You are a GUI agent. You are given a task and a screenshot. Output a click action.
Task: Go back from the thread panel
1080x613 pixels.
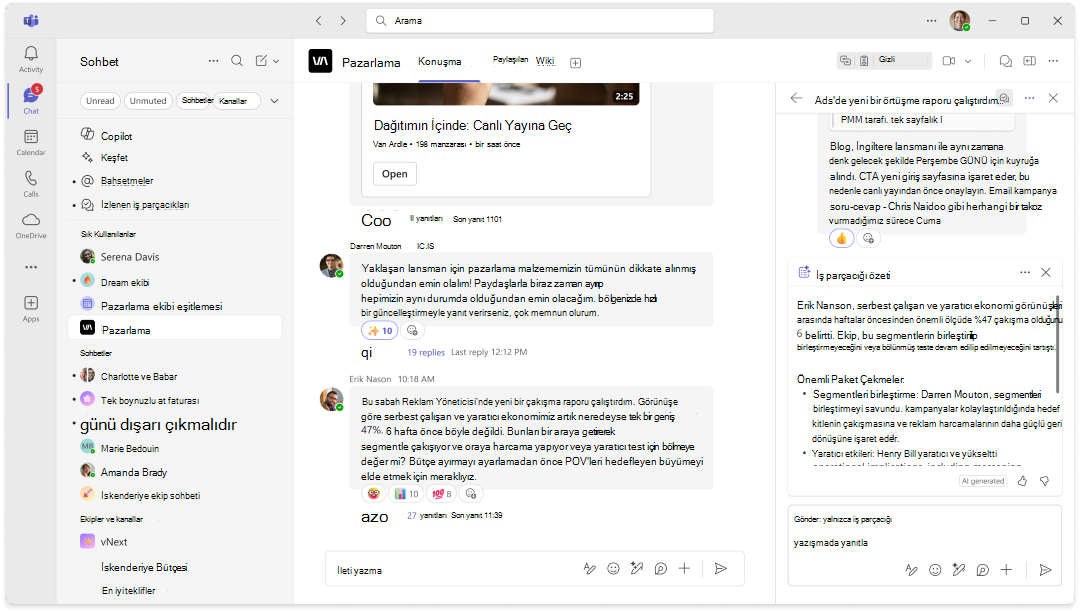point(797,98)
